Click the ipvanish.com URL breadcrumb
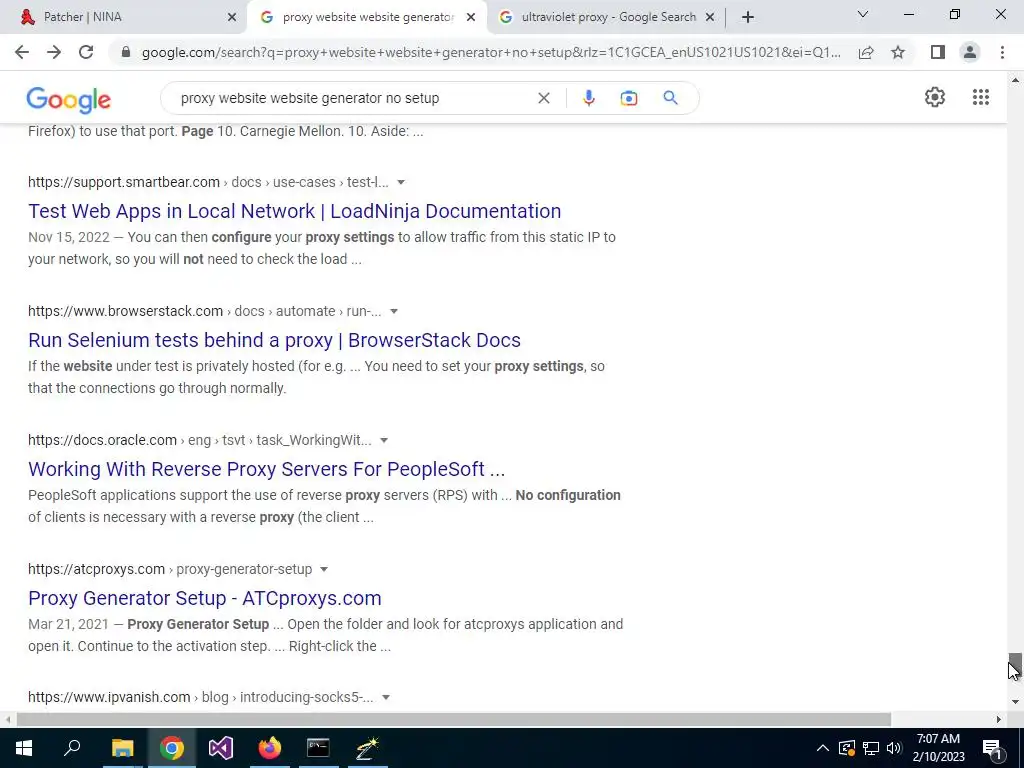 (x=200, y=697)
